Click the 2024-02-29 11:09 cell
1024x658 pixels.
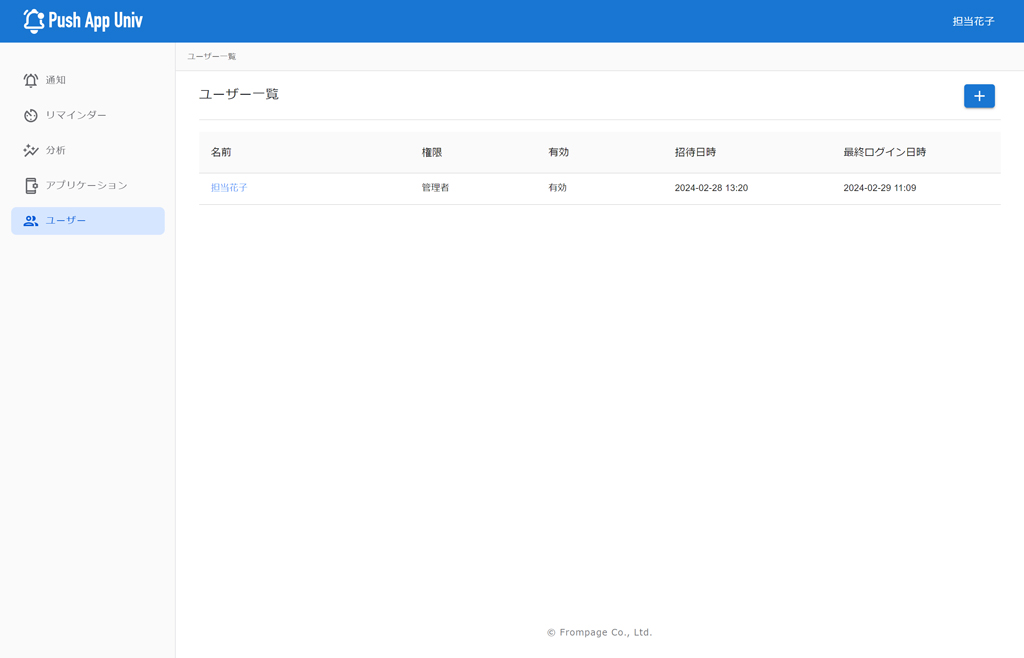880,188
